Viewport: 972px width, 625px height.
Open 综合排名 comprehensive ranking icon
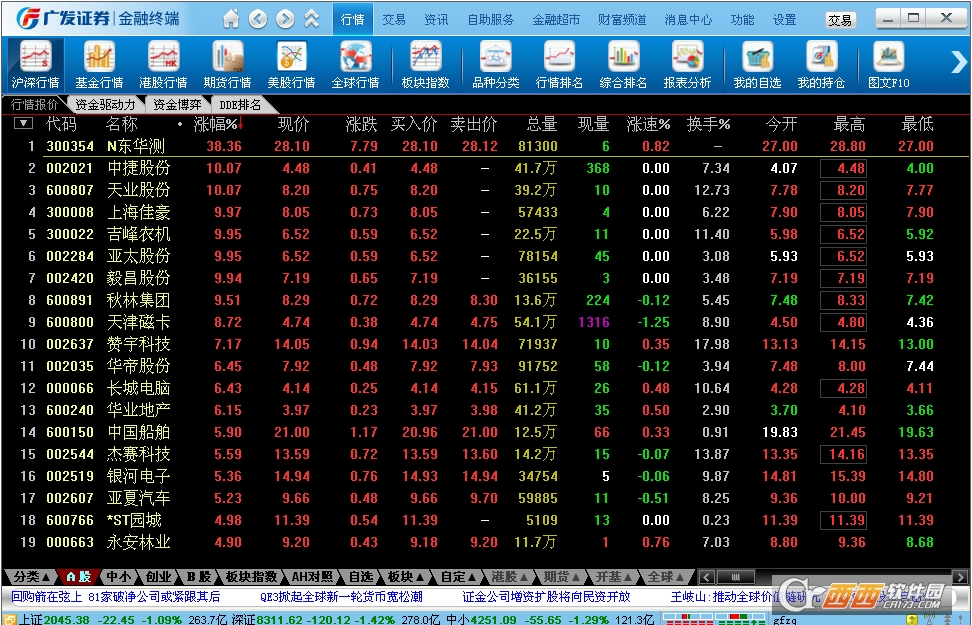(623, 64)
